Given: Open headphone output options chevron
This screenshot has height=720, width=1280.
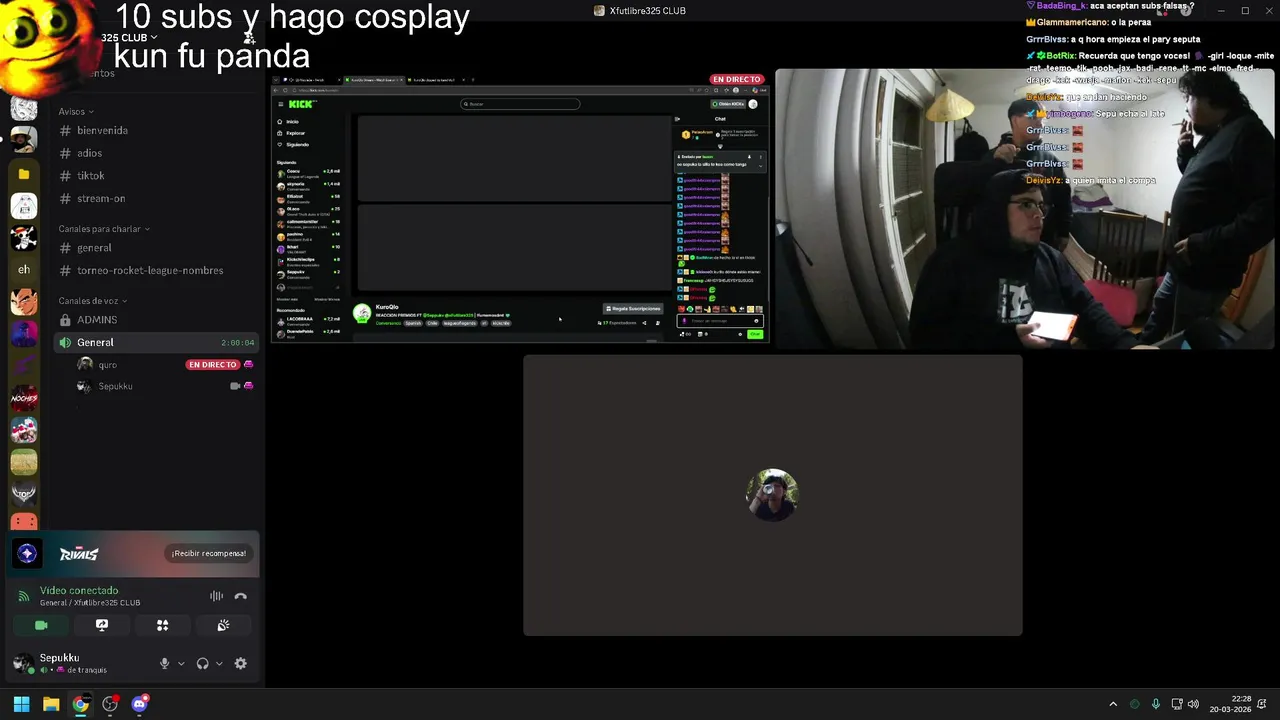Looking at the screenshot, I should click(x=219, y=663).
